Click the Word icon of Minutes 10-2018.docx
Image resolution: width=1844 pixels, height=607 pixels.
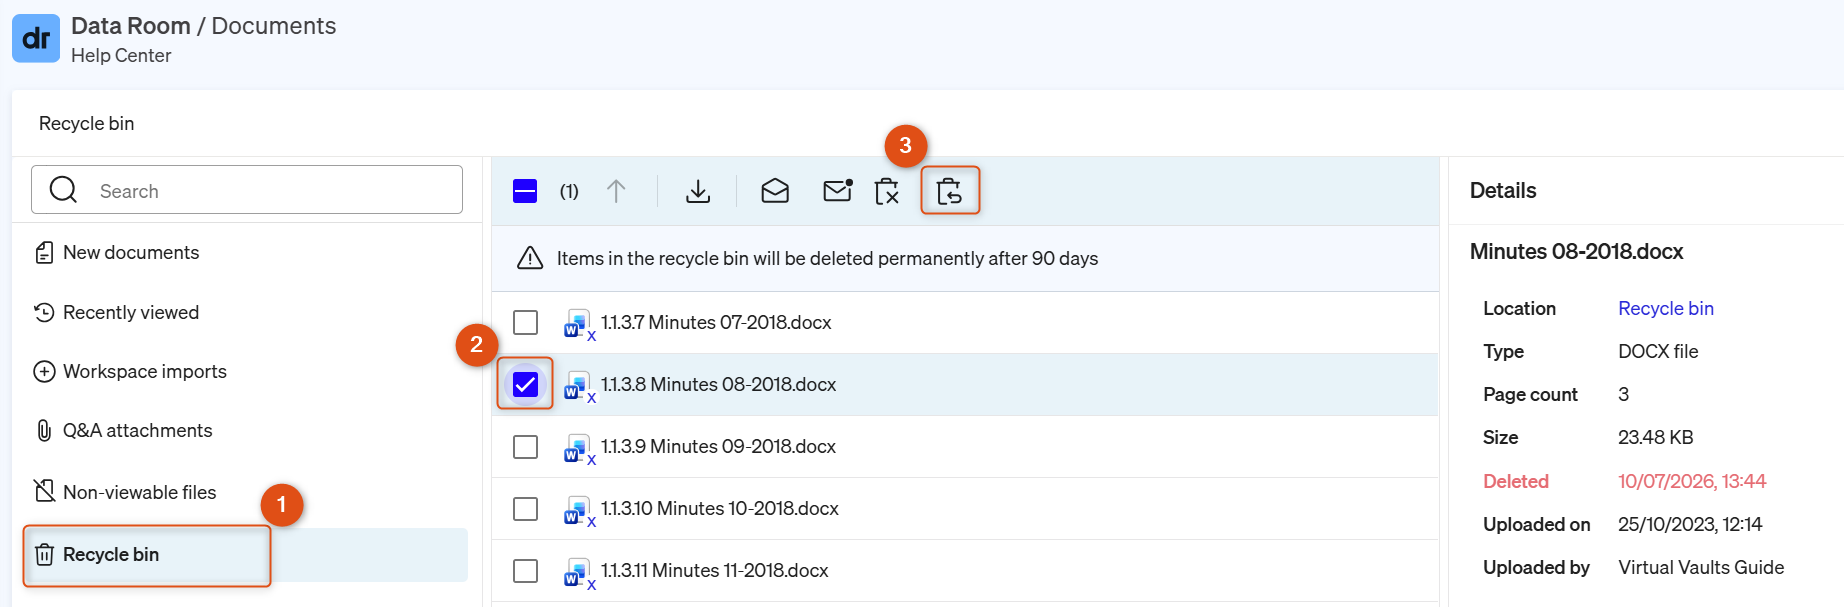point(577,510)
